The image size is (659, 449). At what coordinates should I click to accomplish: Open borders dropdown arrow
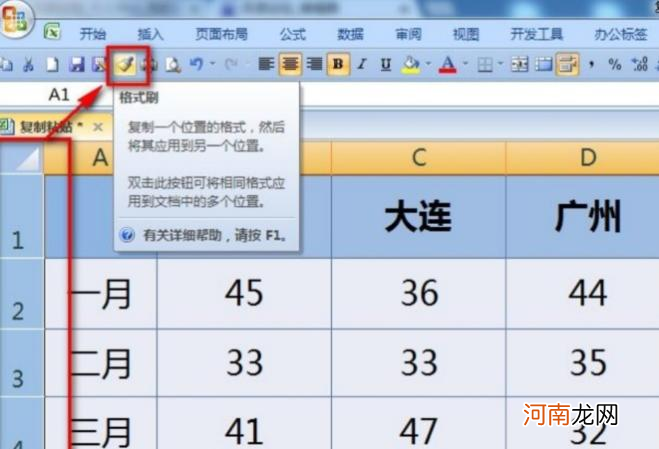500,64
